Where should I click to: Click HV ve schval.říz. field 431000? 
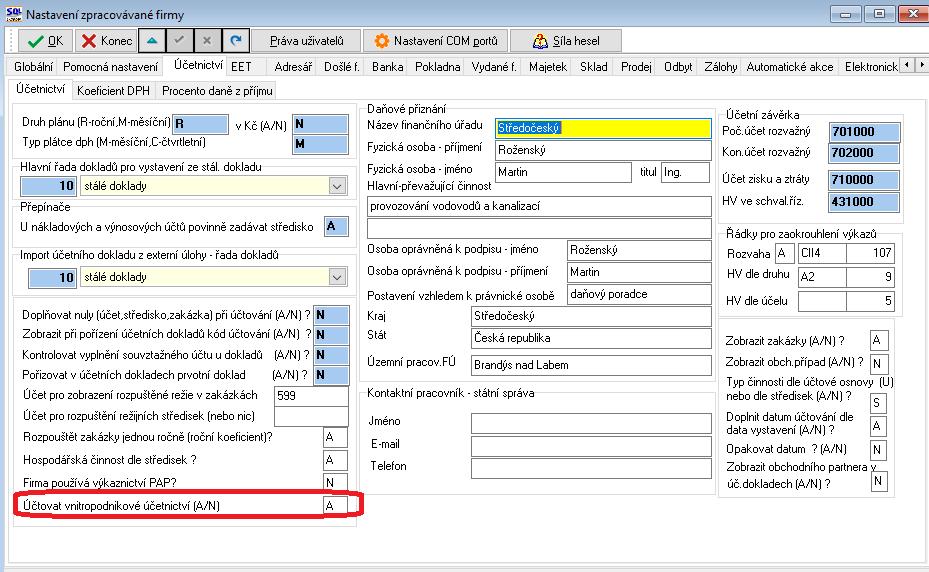864,202
